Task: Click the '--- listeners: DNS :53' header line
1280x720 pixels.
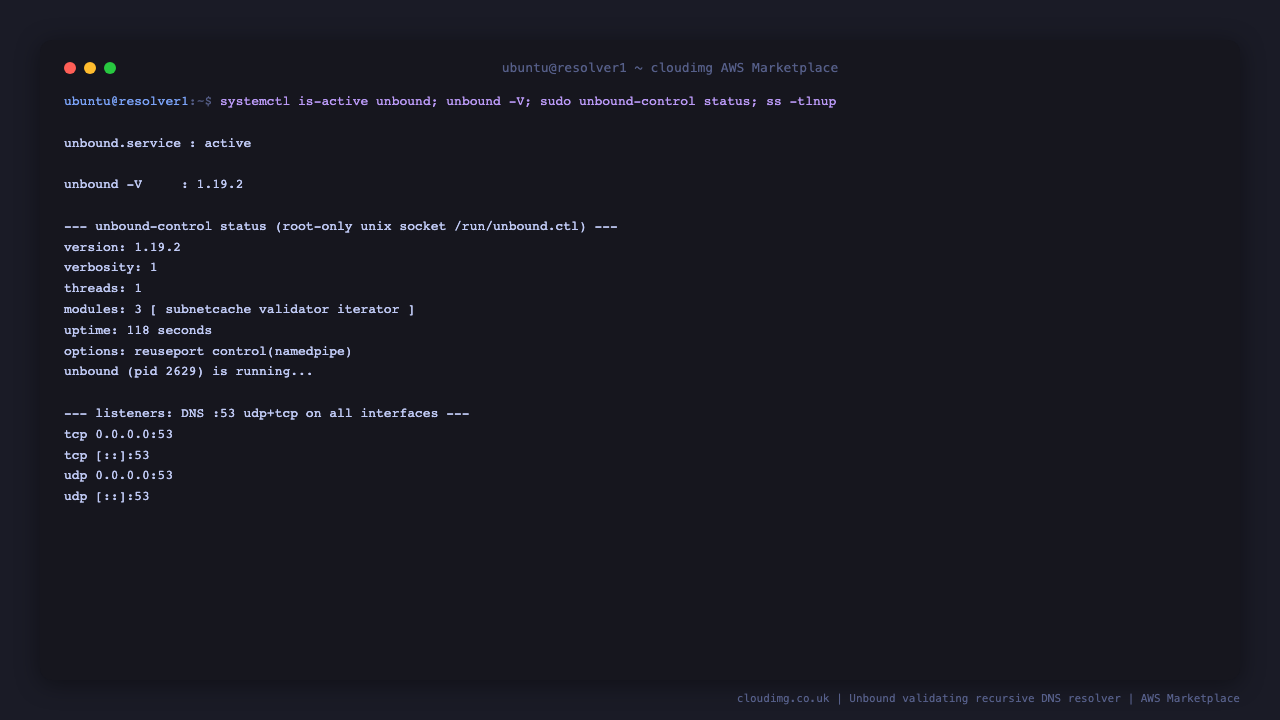Action: 267,413
